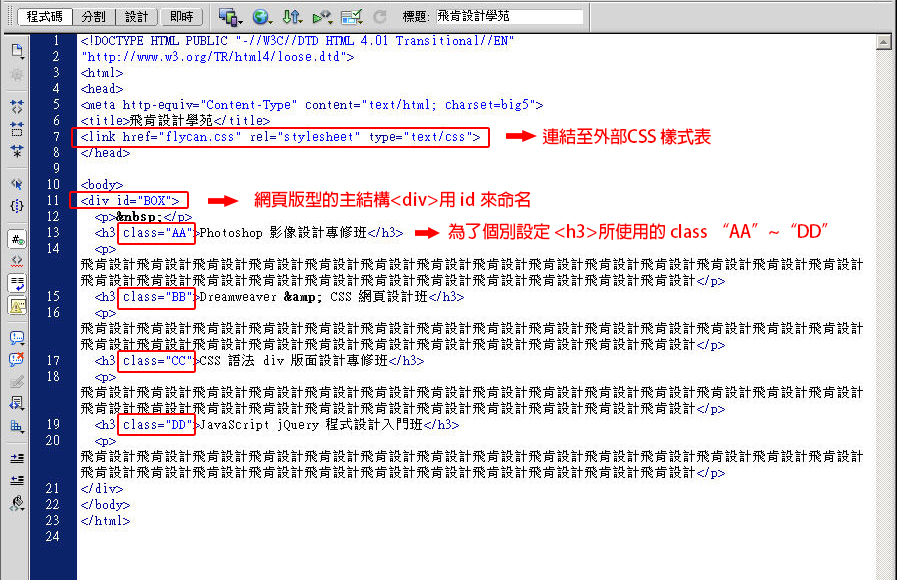Select the parent tag icon
Screen dimensions: 897x580
(x=17, y=184)
